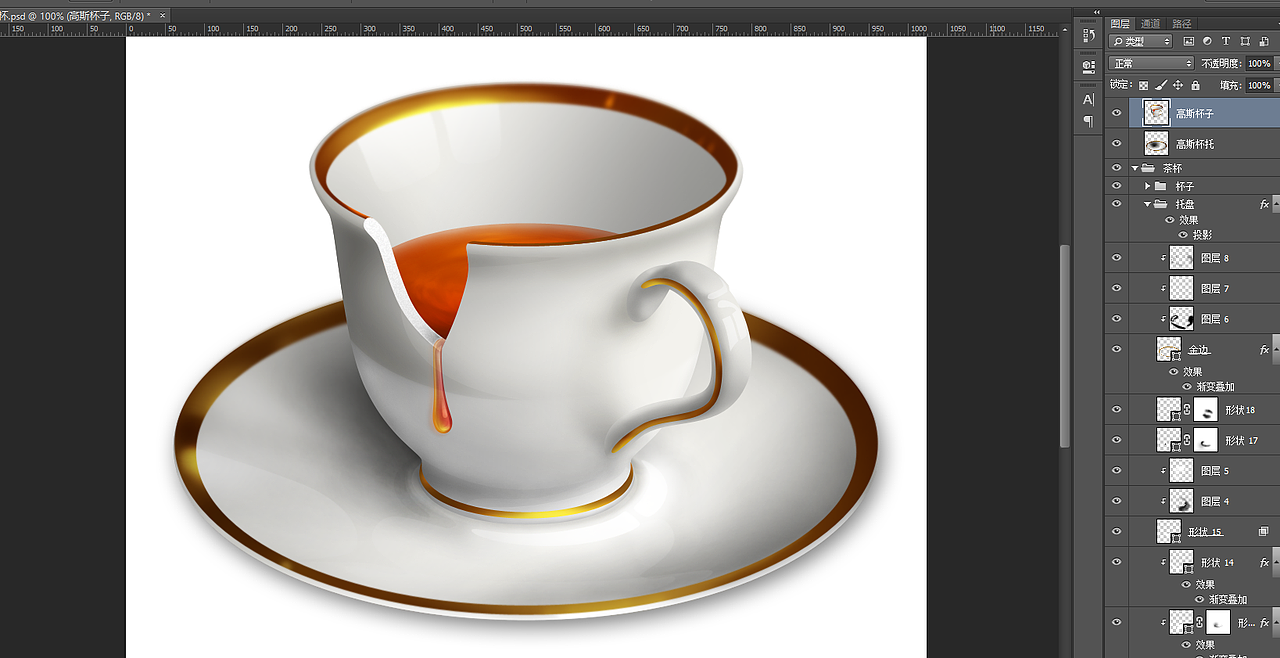Select the 图层 7 layer name

[1215, 289]
